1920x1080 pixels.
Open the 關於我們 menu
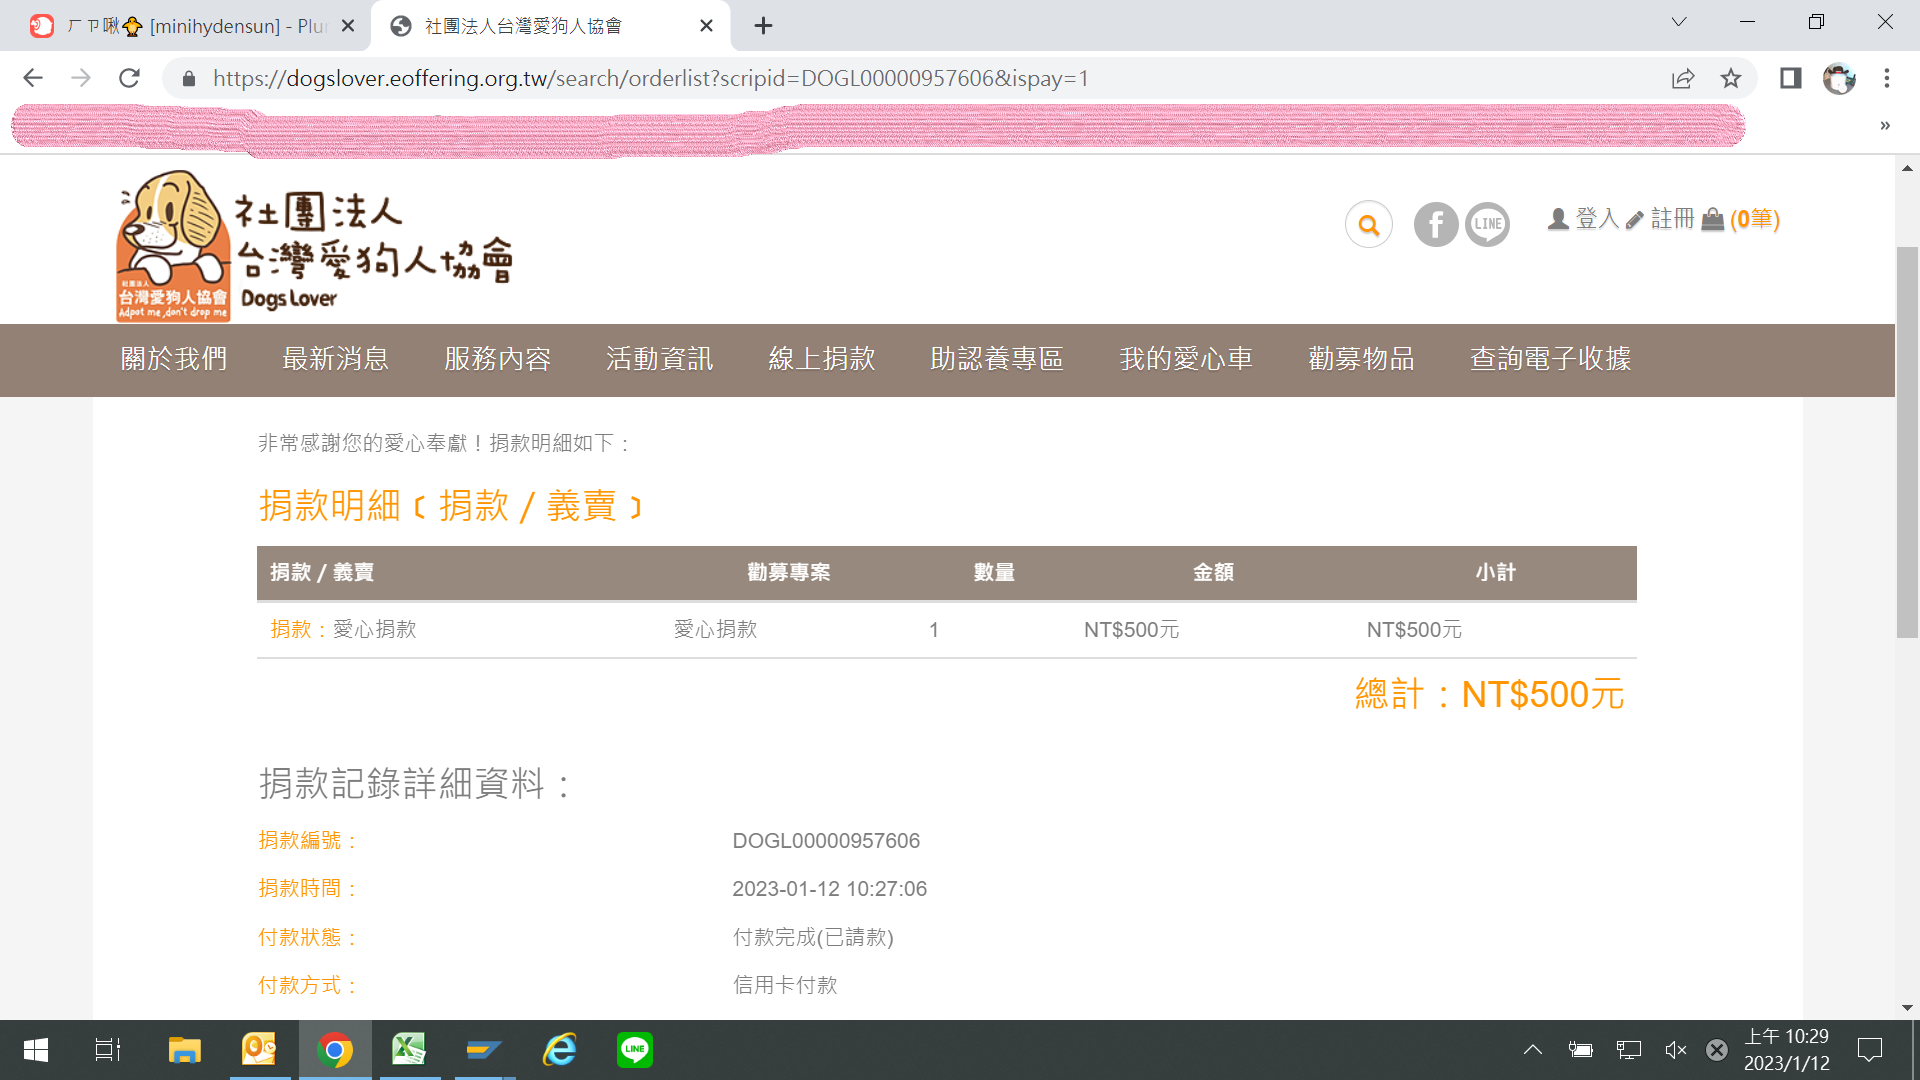[174, 359]
